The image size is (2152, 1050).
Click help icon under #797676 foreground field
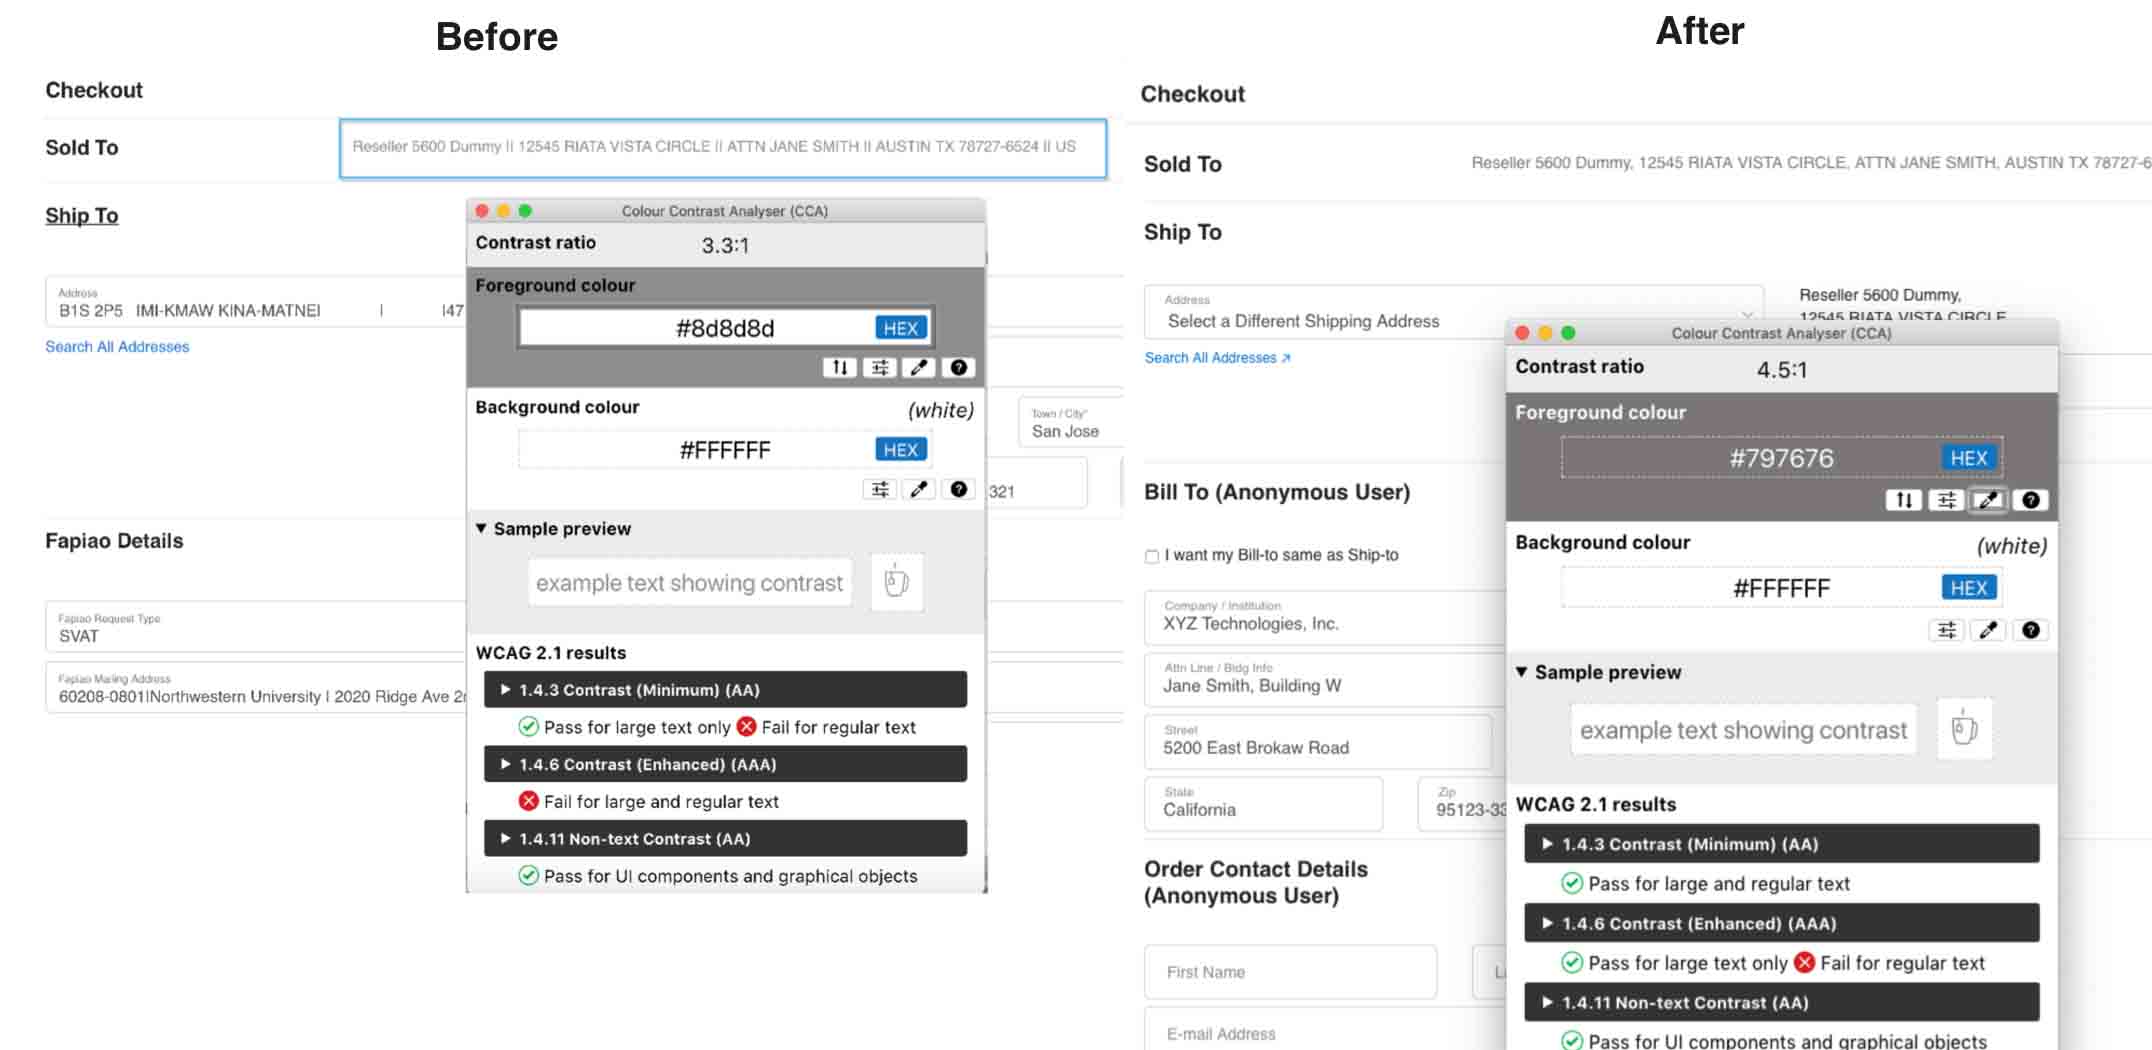pyautogui.click(x=2030, y=500)
